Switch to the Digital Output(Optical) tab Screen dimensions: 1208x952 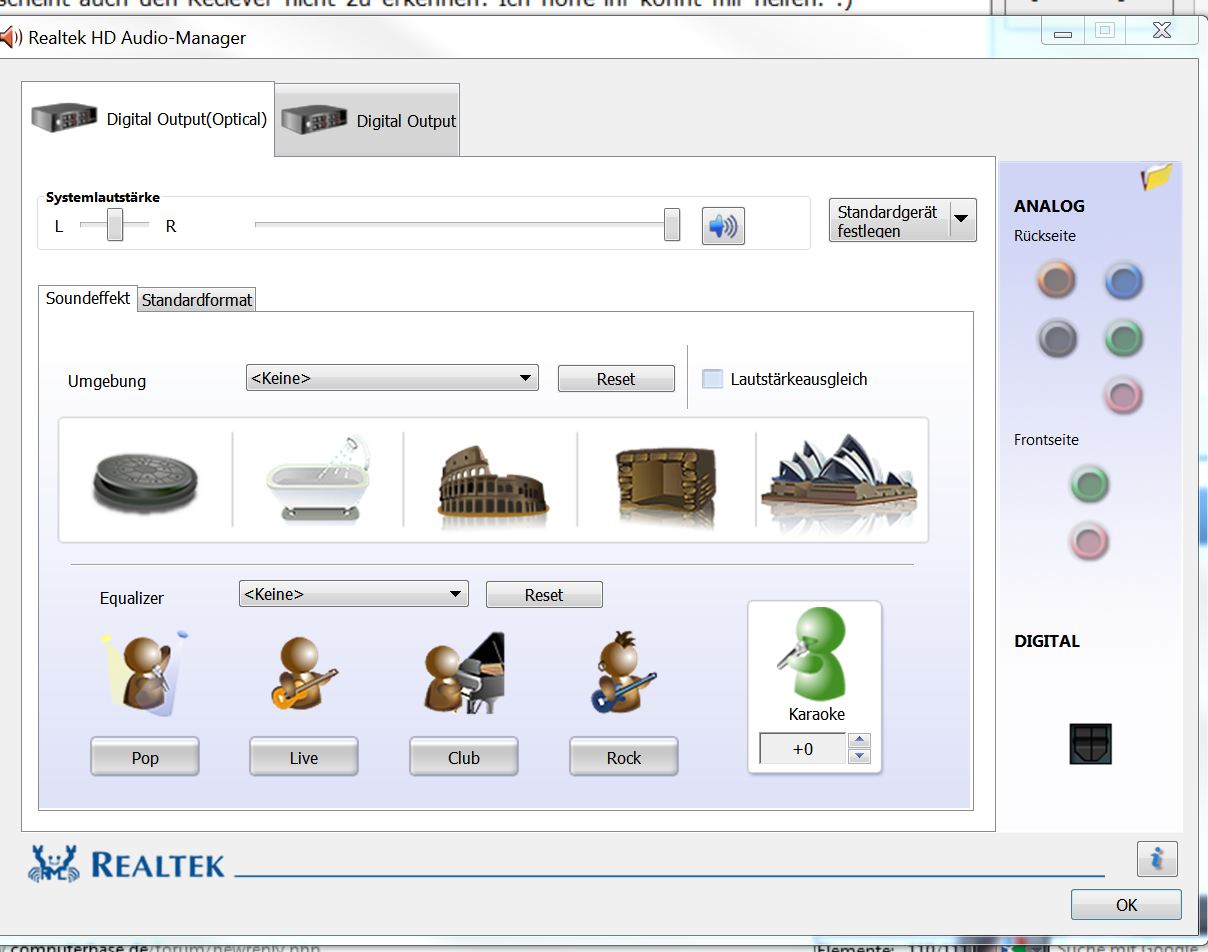(148, 118)
